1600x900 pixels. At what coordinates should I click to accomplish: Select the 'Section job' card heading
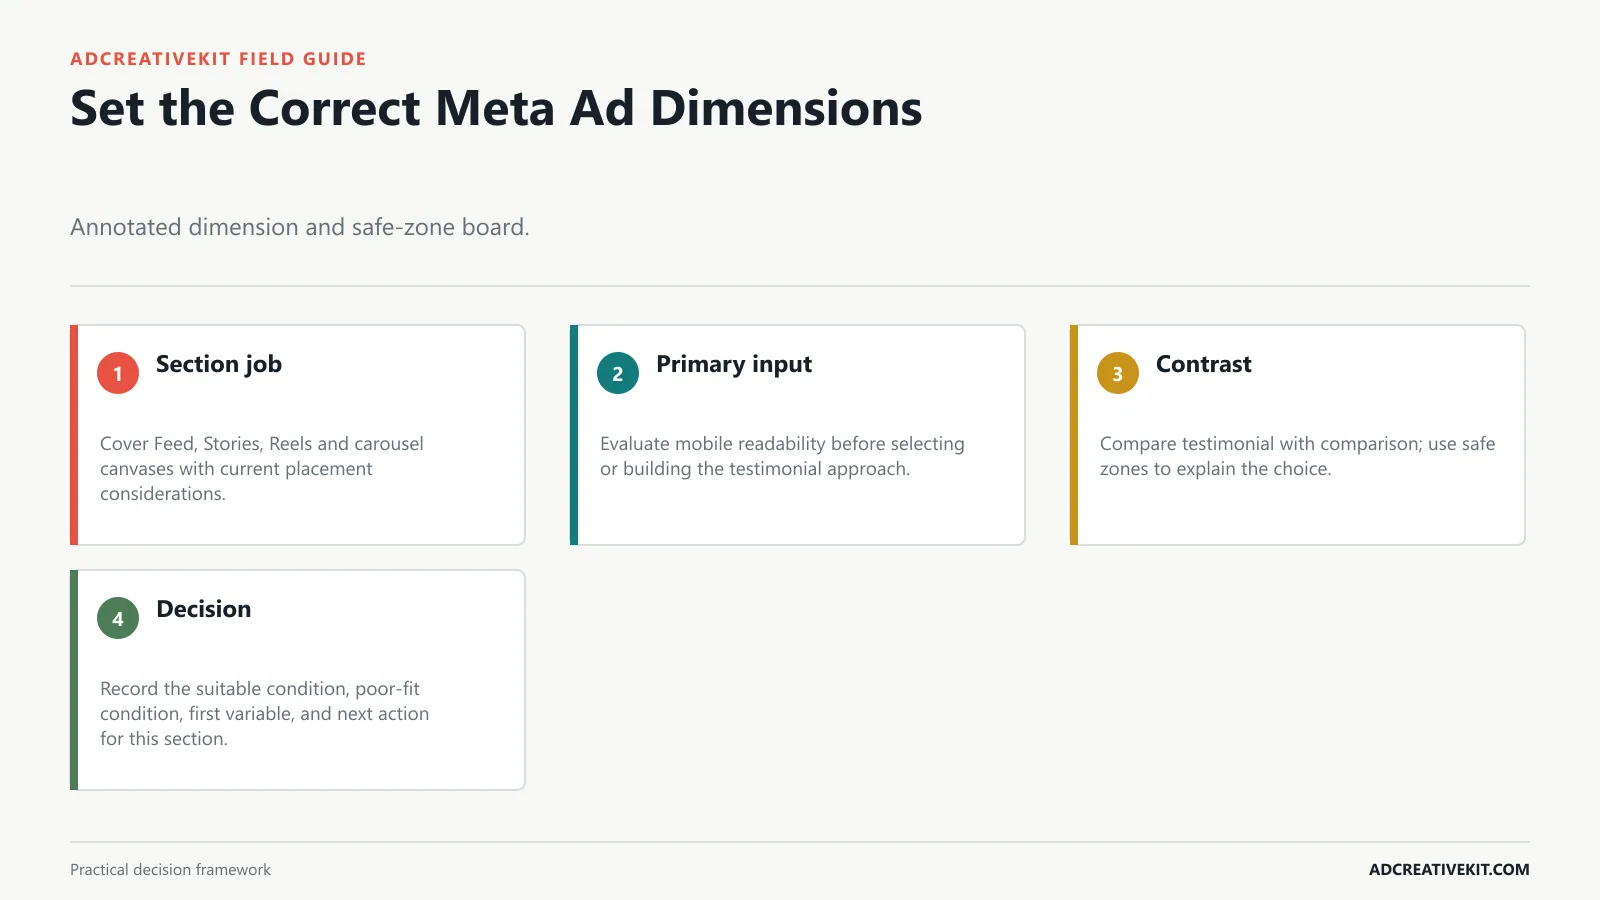click(x=219, y=365)
